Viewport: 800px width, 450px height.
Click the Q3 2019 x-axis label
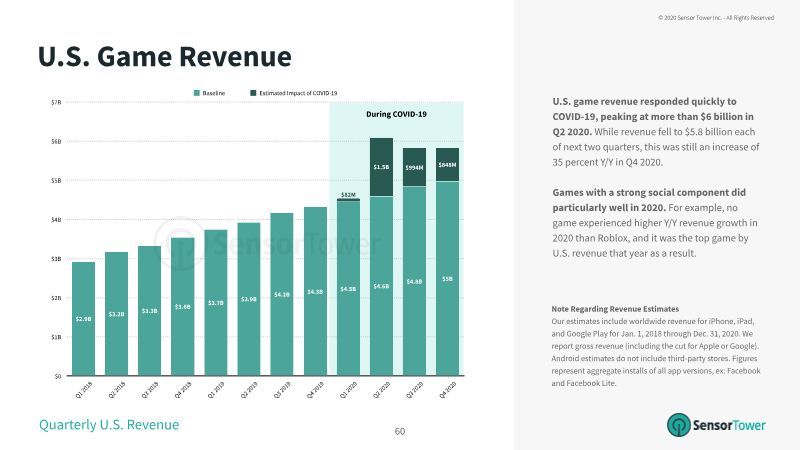[x=282, y=390]
